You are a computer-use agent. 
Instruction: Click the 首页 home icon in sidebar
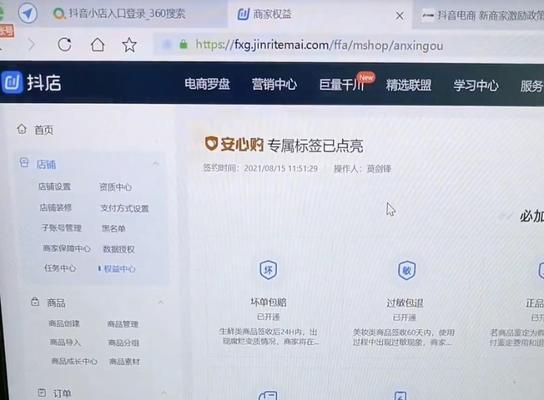pos(22,129)
